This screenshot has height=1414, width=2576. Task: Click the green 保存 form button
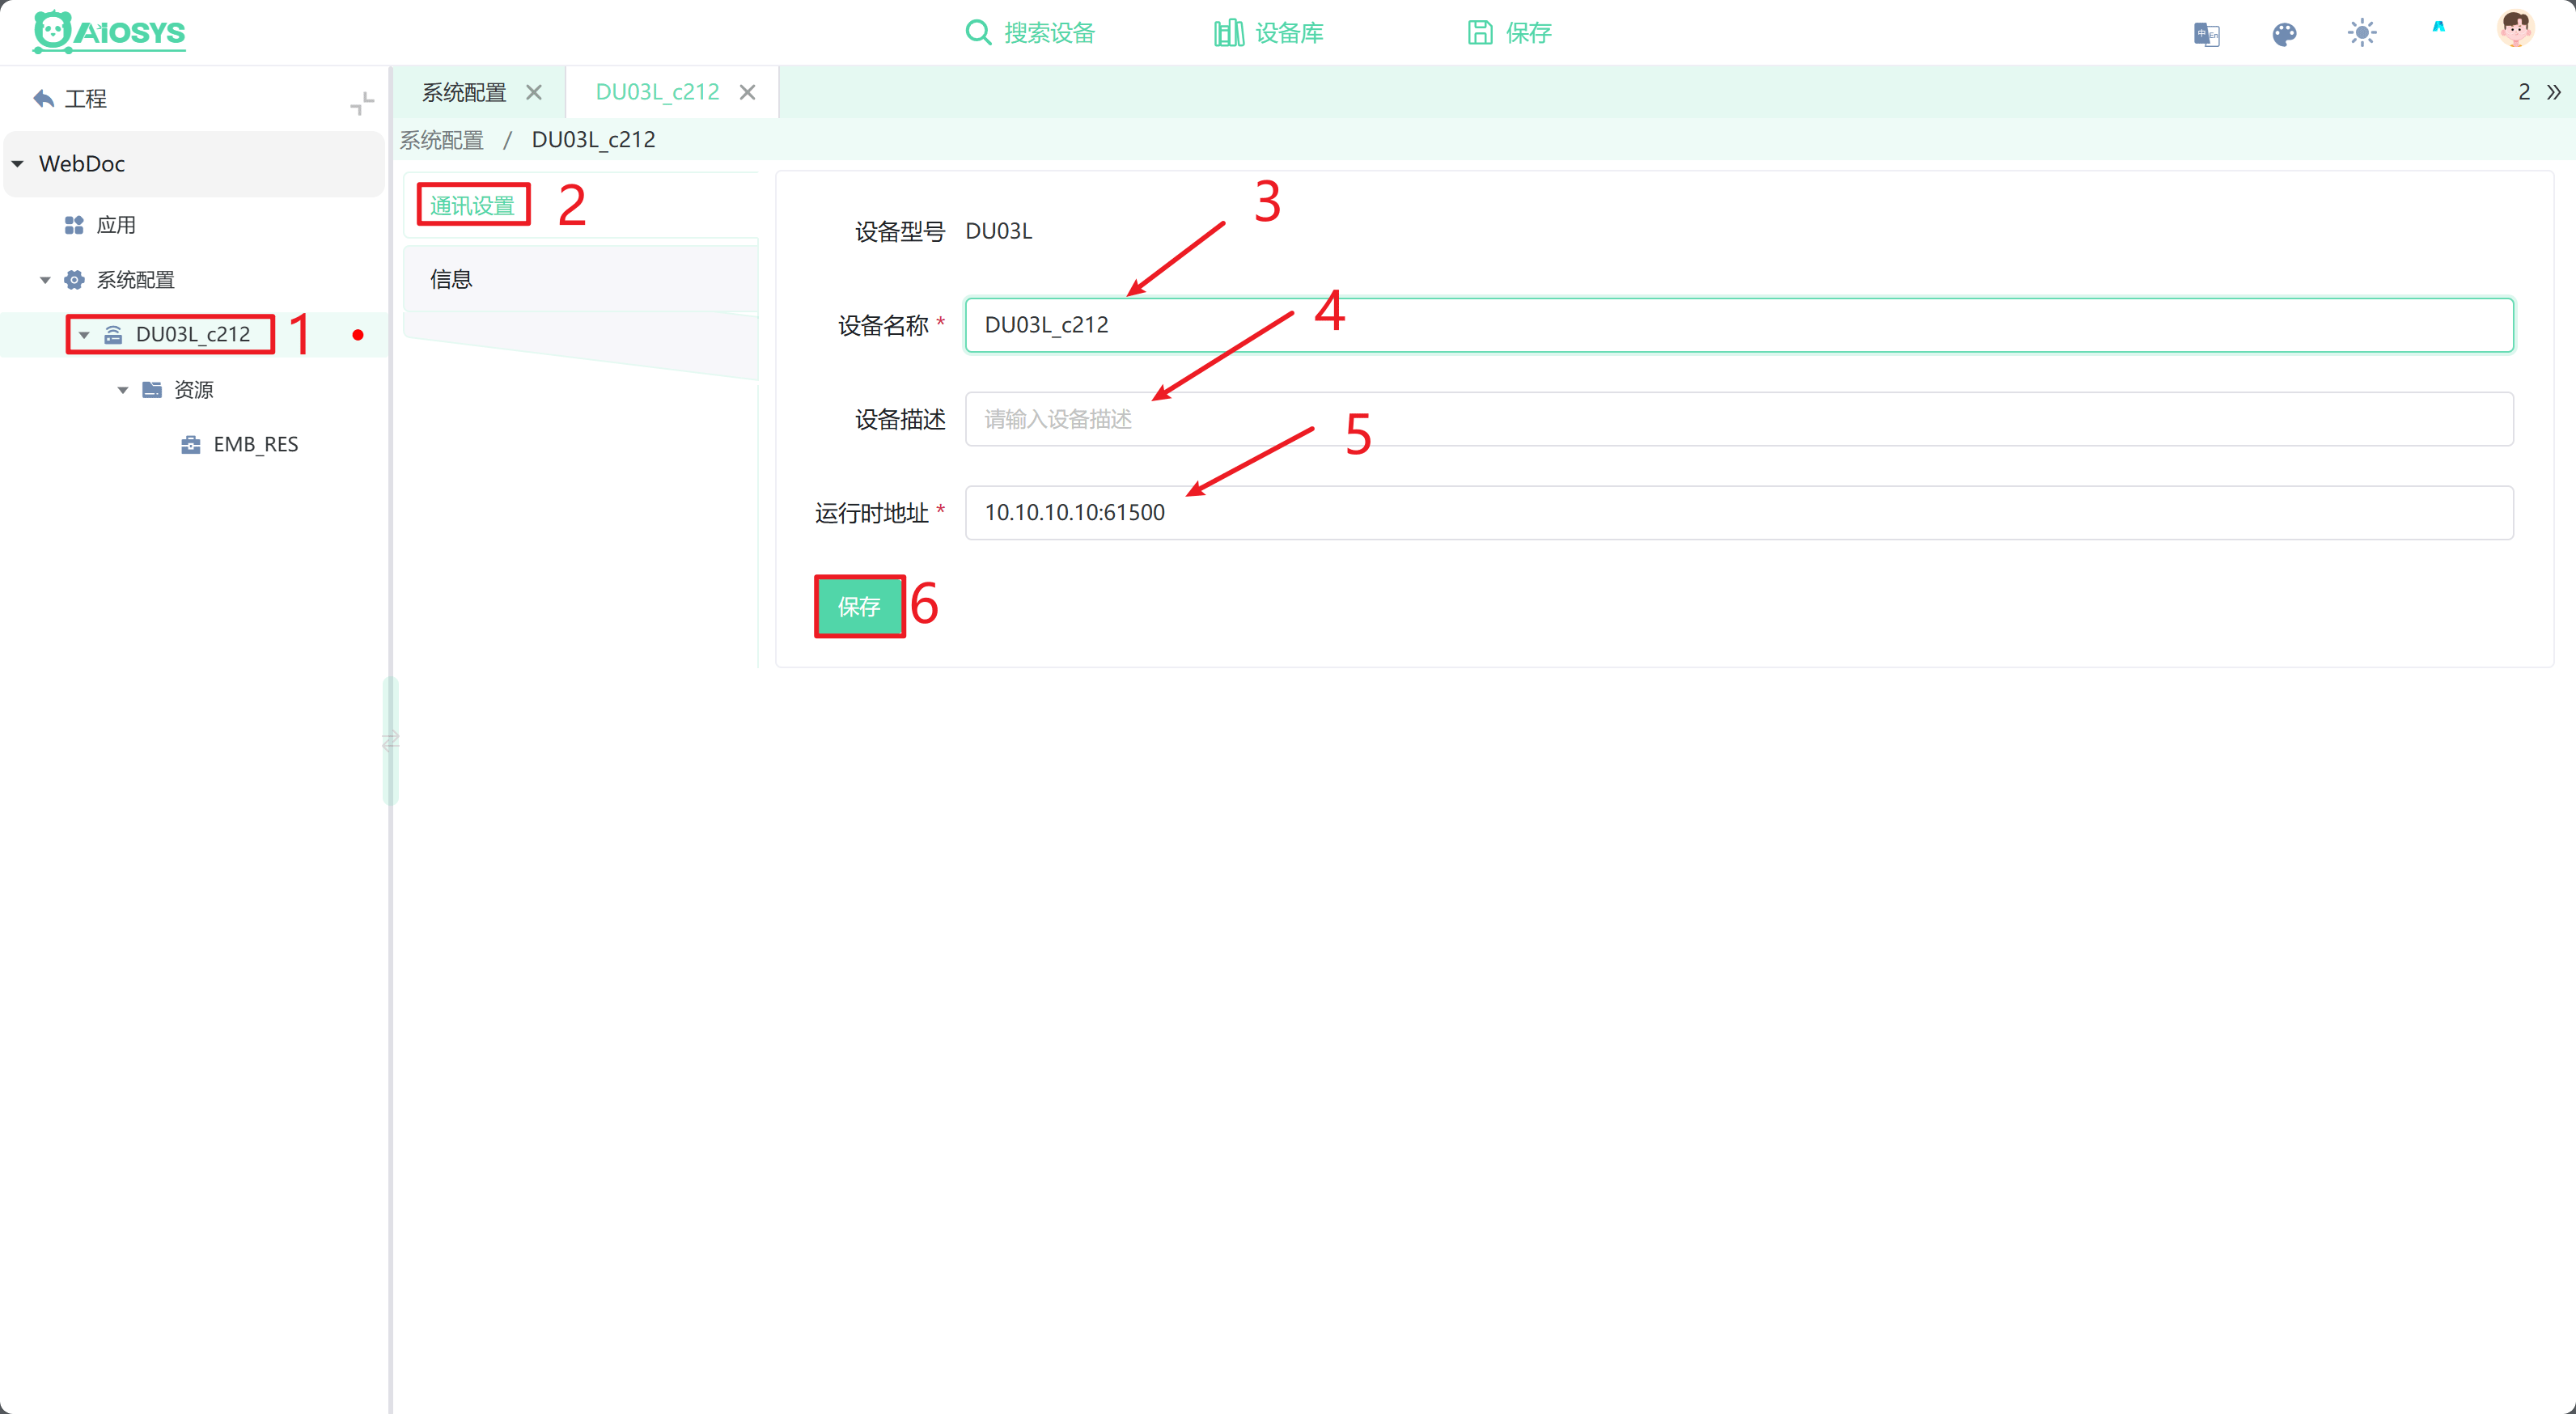[x=859, y=606]
